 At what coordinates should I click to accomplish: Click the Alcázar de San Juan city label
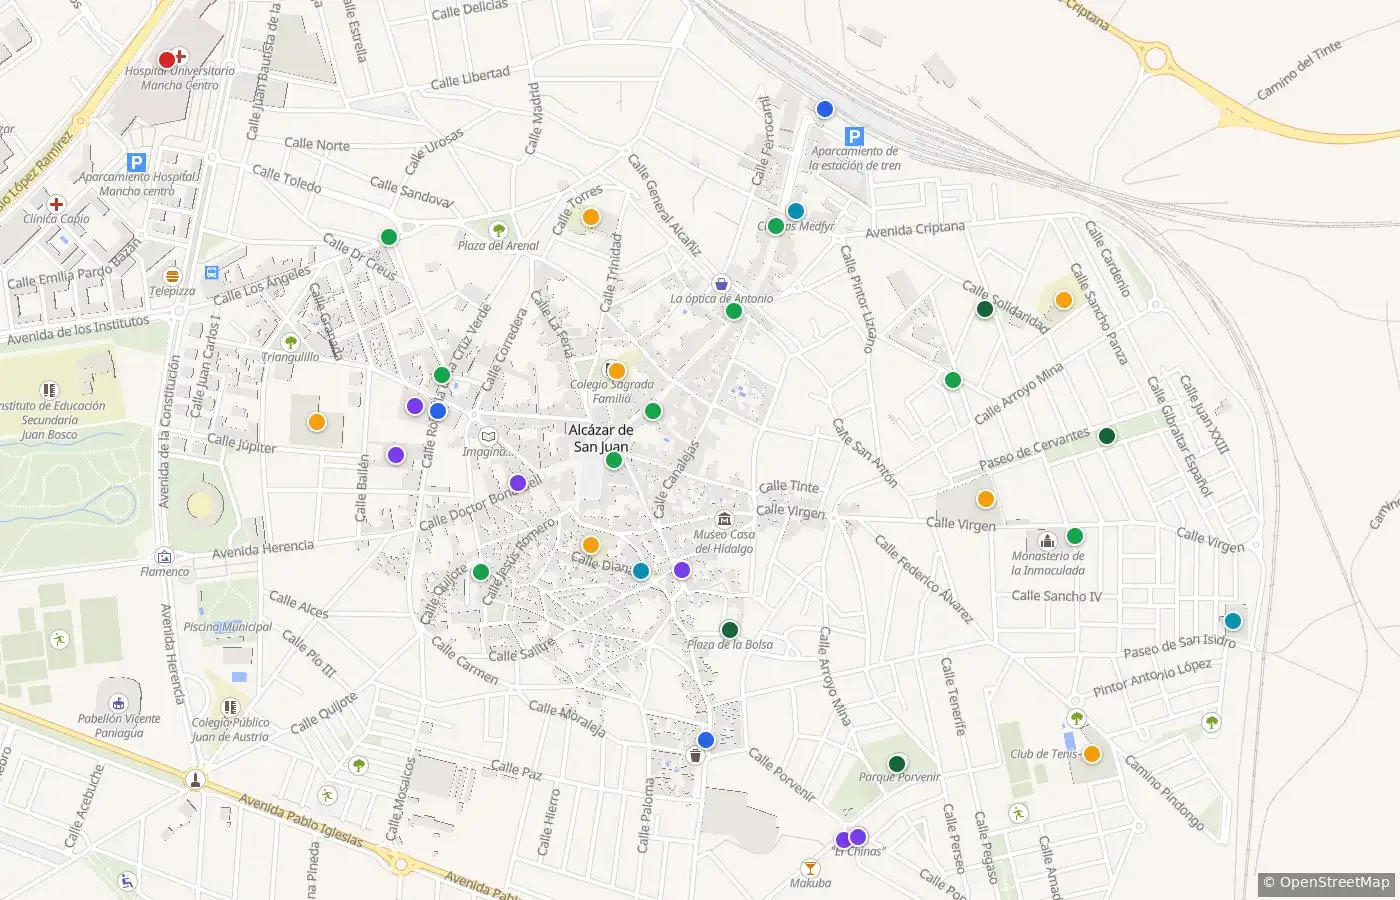click(601, 438)
